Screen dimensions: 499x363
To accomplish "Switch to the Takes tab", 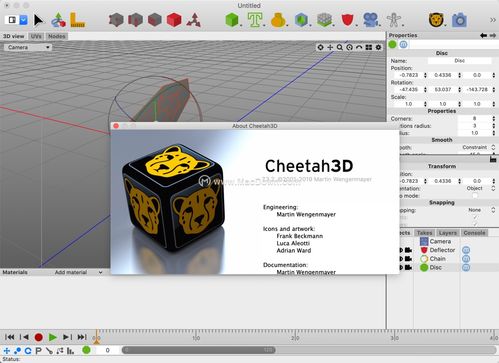I will click(x=424, y=233).
